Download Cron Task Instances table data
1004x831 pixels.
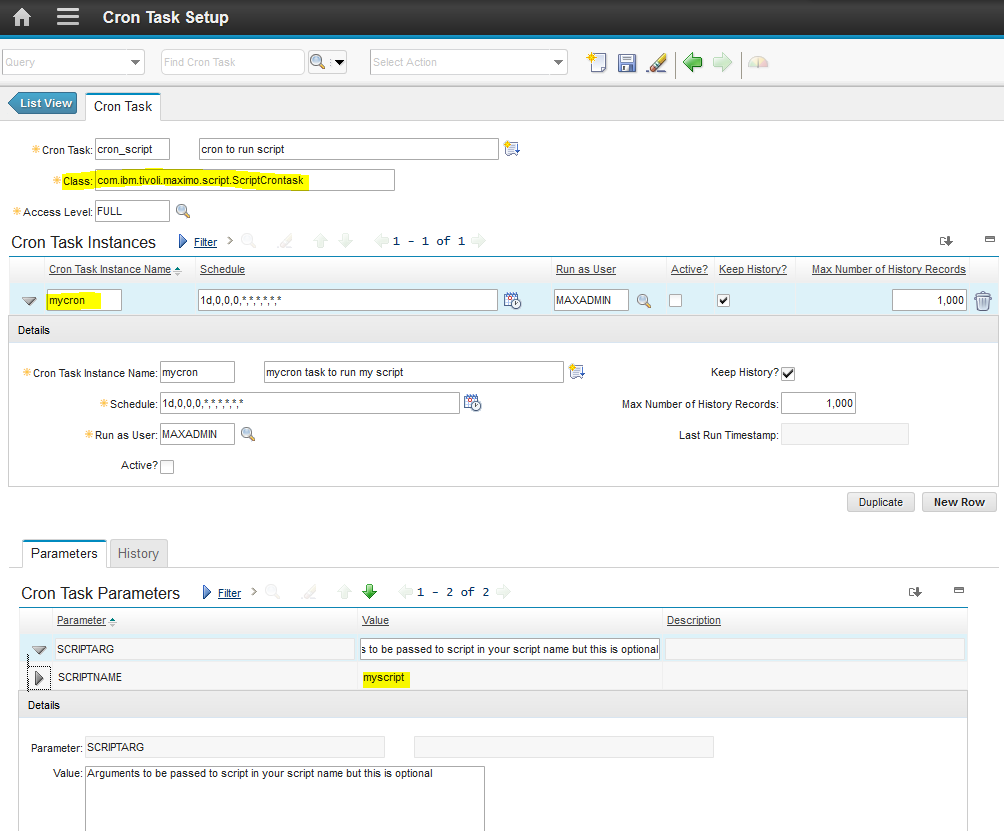[946, 241]
